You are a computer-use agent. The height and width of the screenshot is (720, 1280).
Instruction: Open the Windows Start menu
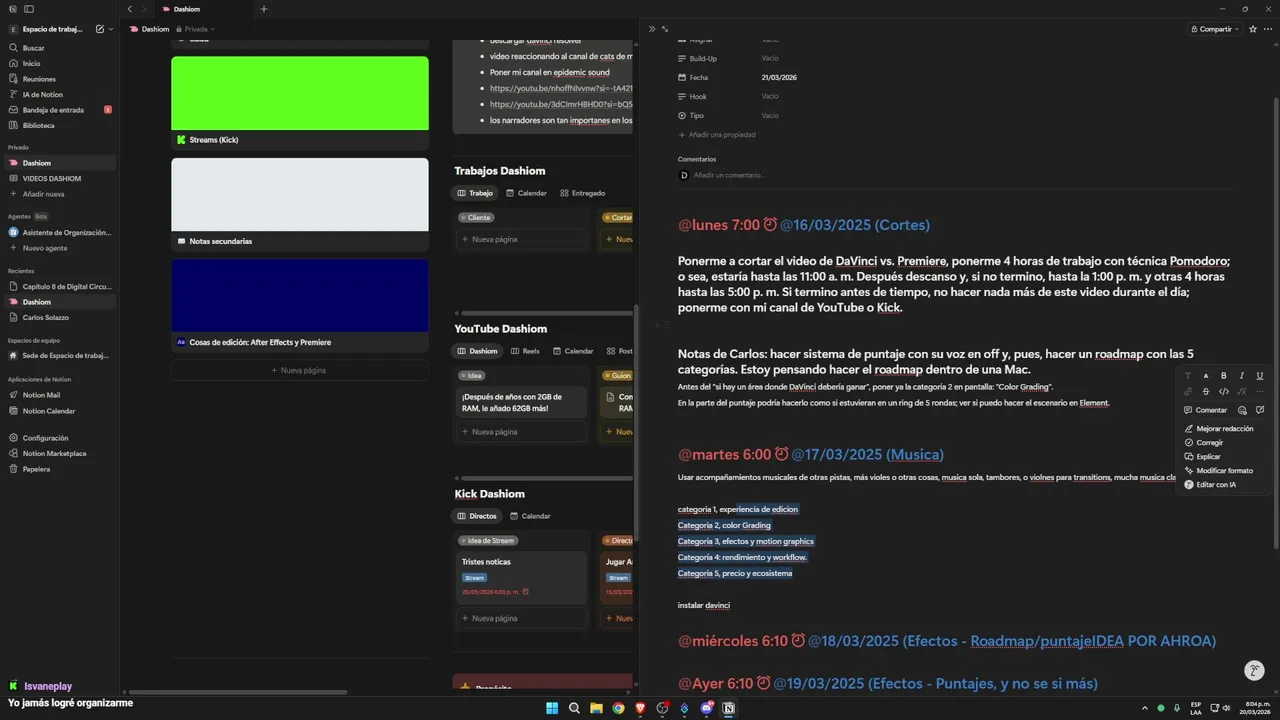(x=552, y=708)
